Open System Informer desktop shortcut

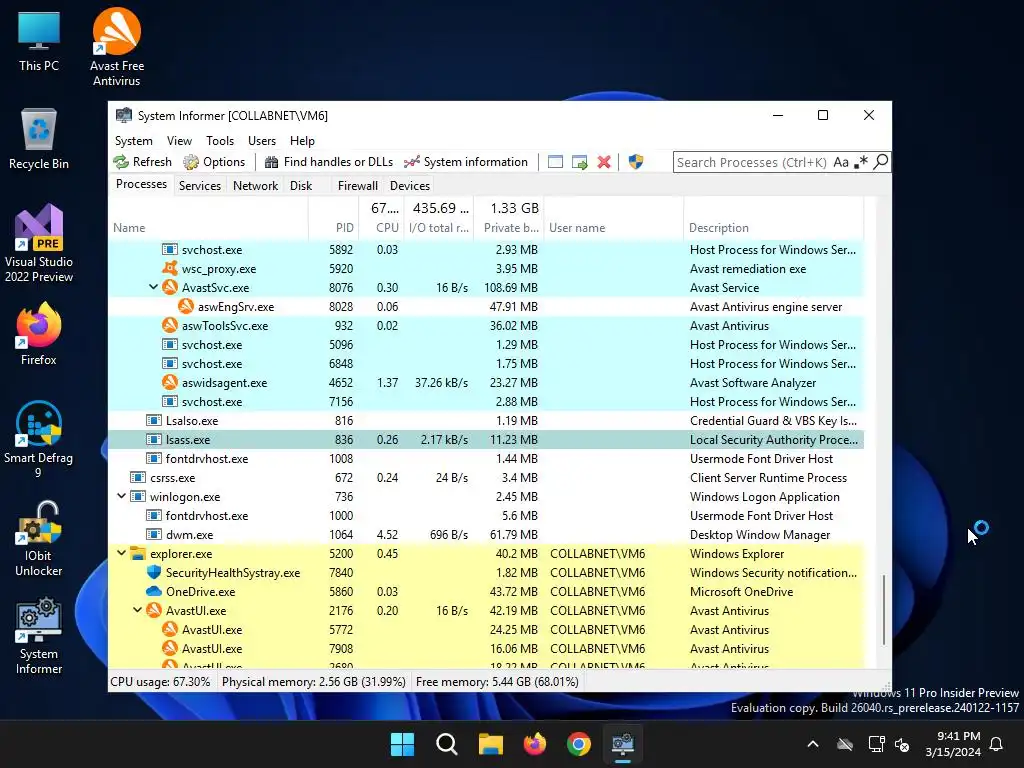coord(39,636)
